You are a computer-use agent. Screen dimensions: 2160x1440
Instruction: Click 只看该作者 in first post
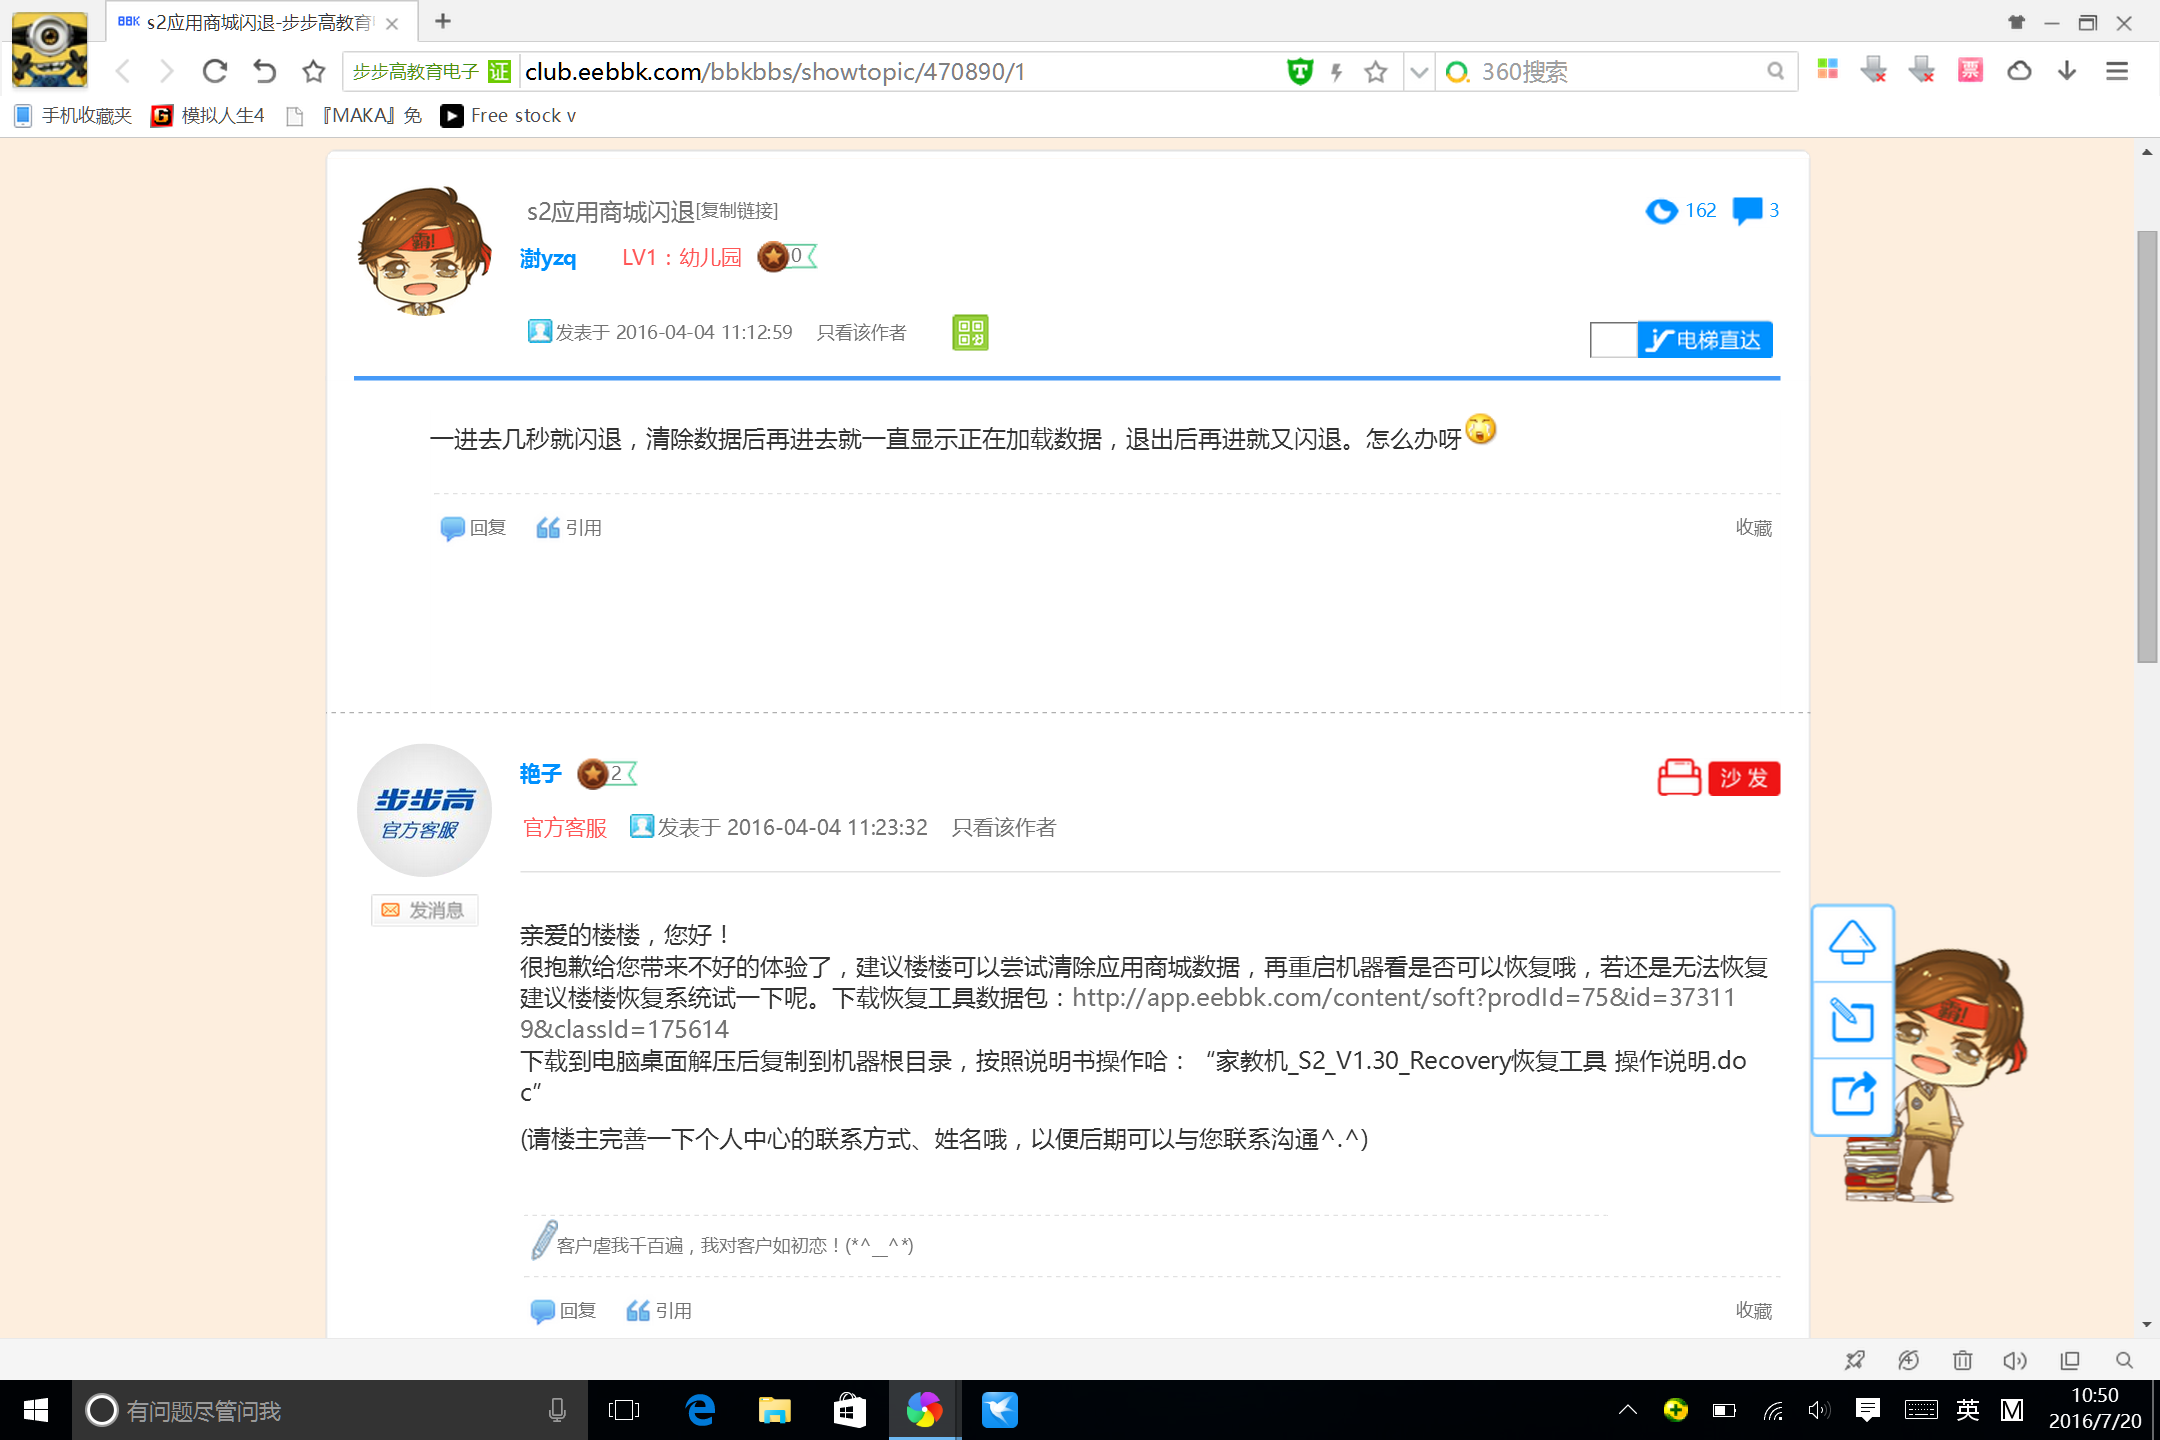[x=861, y=332]
